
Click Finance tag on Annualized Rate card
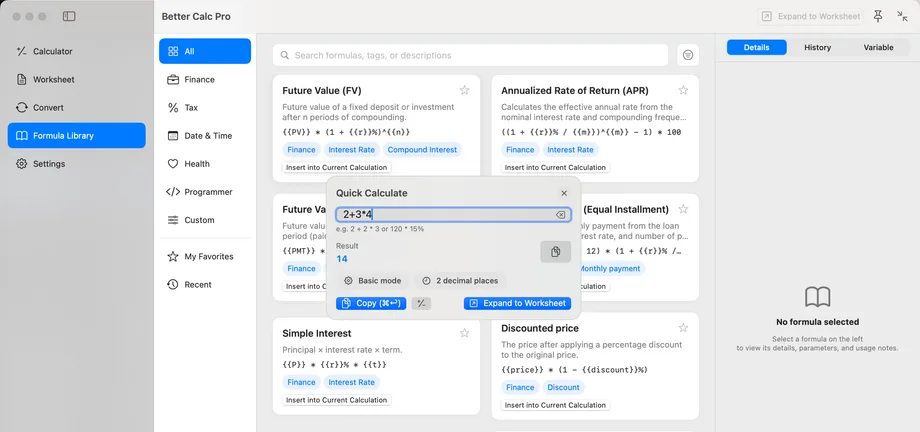click(x=520, y=150)
